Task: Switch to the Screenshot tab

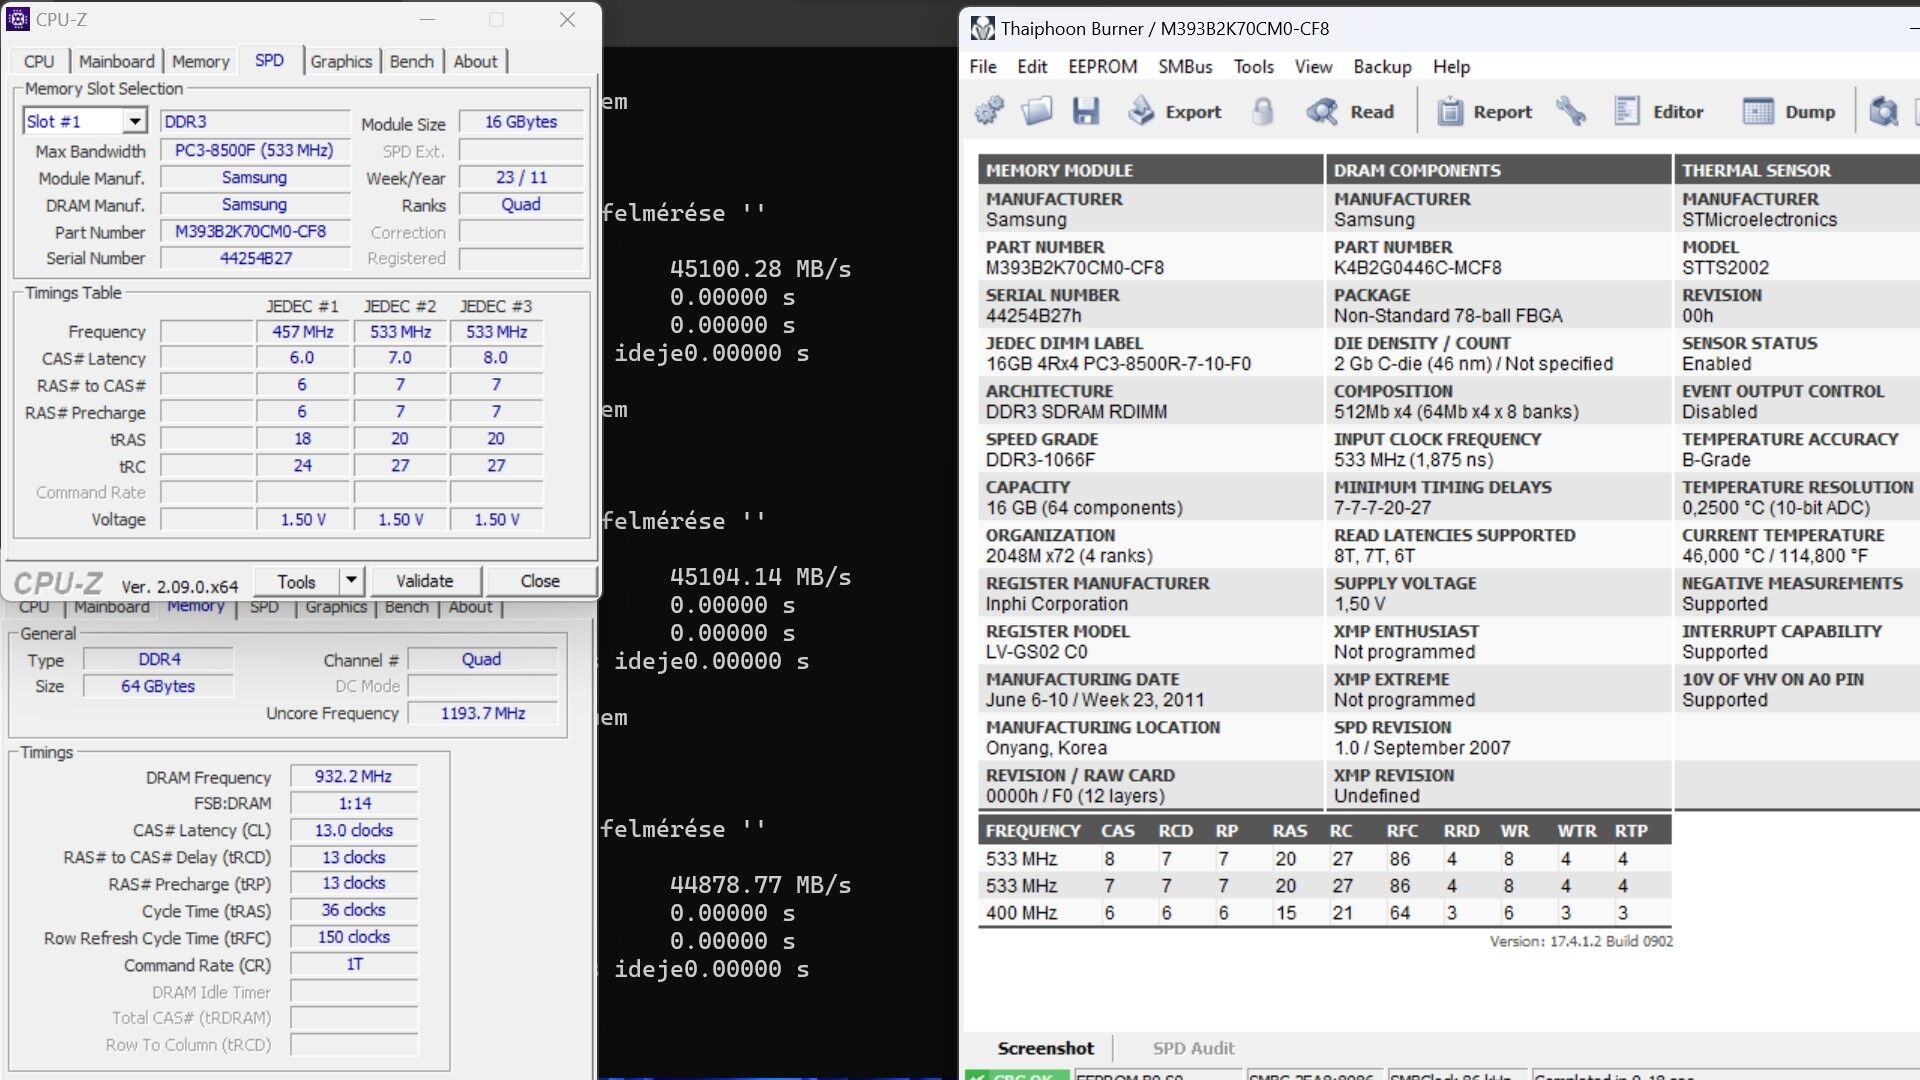Action: [1045, 1047]
